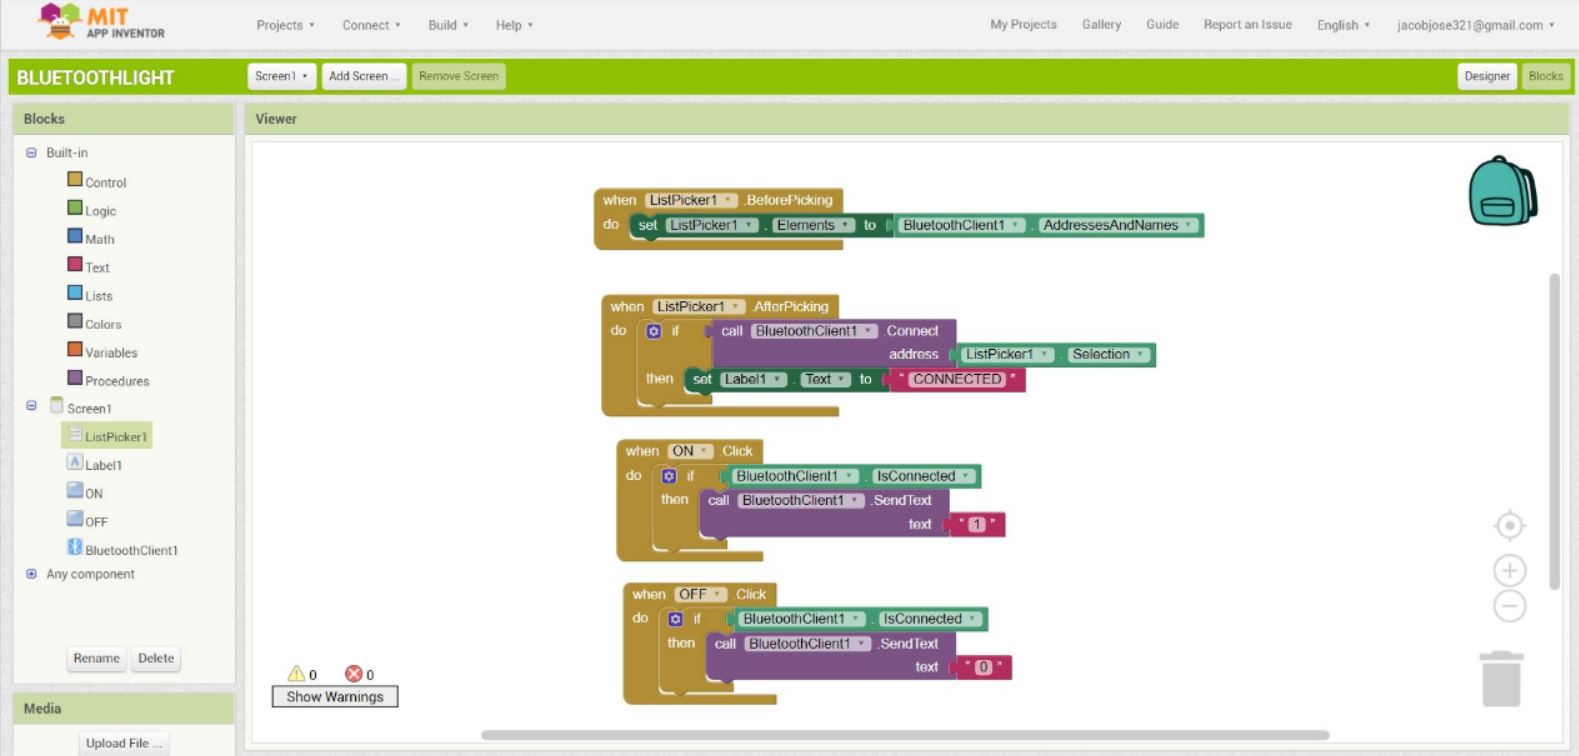
Task: Open ListPicker1 dropdown in BeforePicking event block
Action: tap(692, 200)
